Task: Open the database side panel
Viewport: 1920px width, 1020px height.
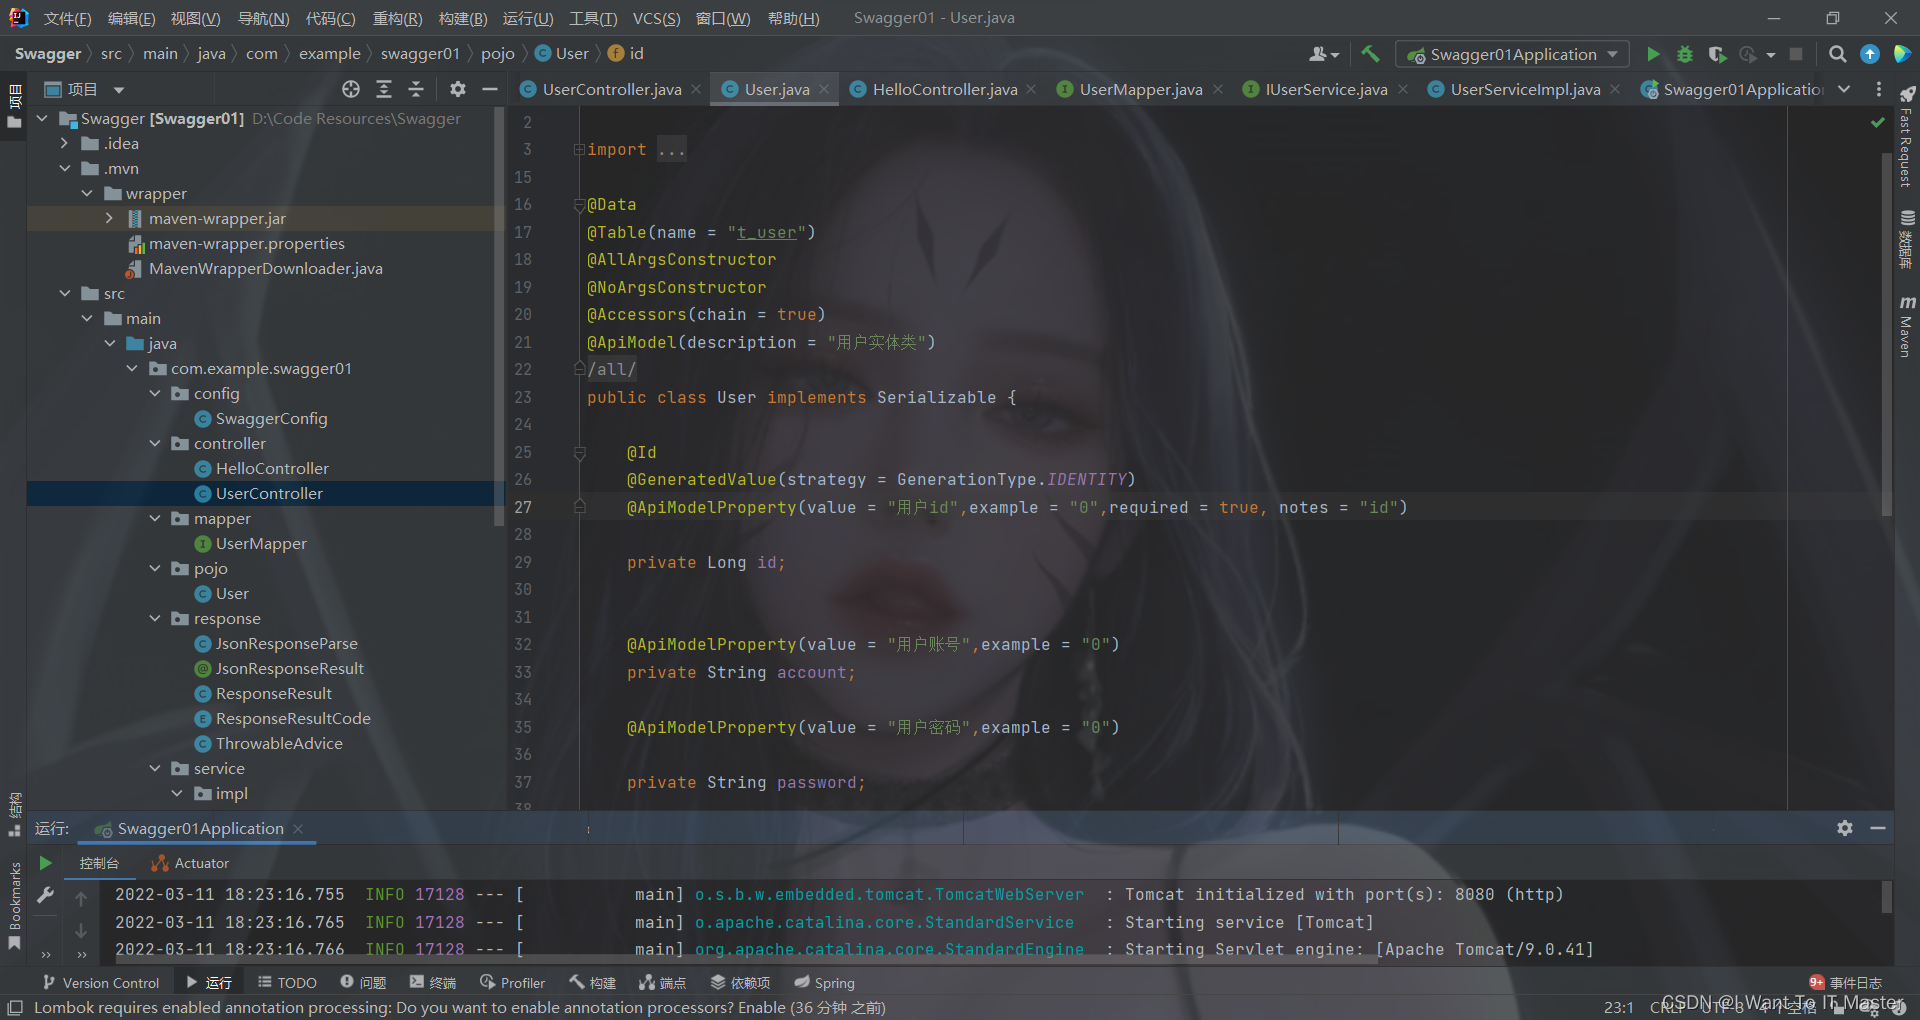Action: click(1907, 240)
